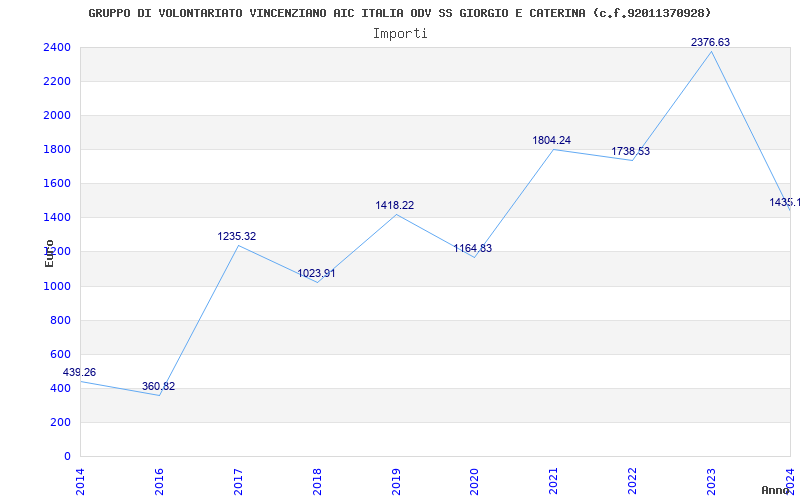Click the y-axis value 400

click(61, 388)
